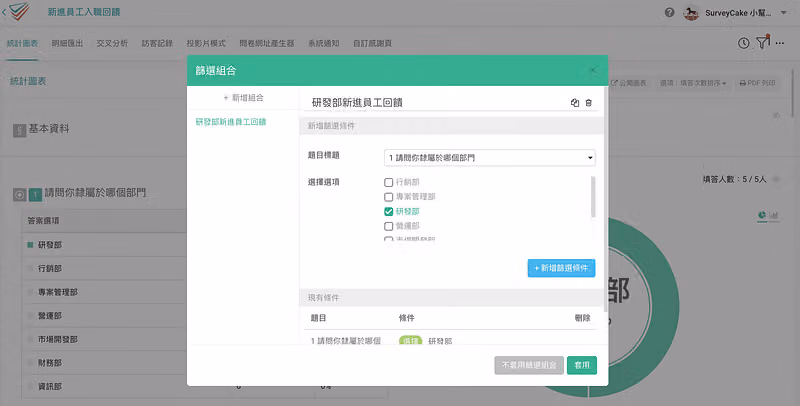This screenshot has height=406, width=800.
Task: Click the filter funnel icon
Action: (762, 42)
